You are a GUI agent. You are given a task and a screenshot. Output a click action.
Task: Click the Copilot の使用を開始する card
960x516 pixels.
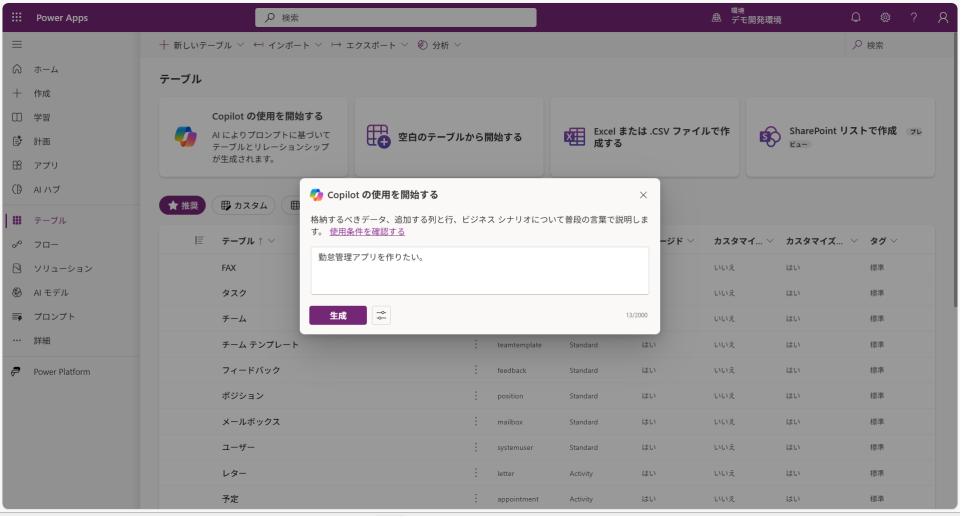click(253, 137)
